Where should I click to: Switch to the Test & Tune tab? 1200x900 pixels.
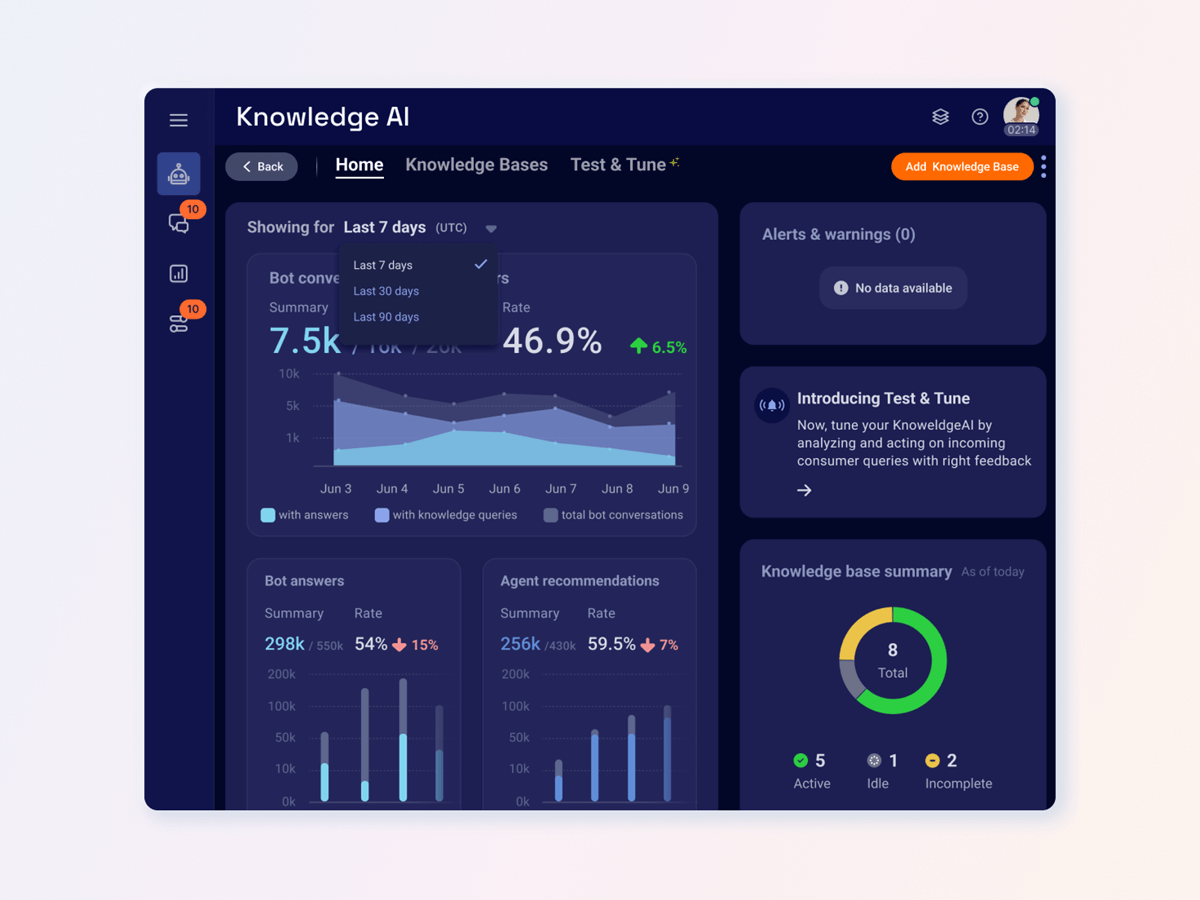pos(618,165)
